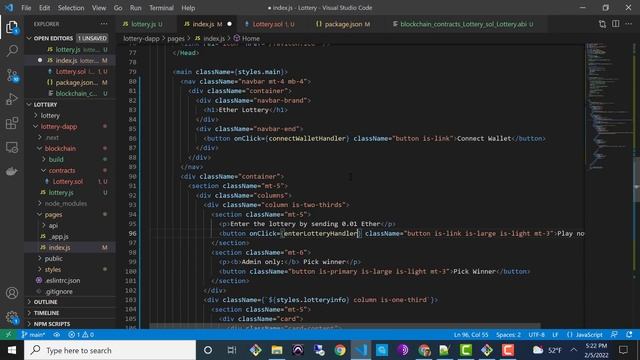The height and width of the screenshot is (360, 640).
Task: Open the Manage gear icon
Action: 12,317
